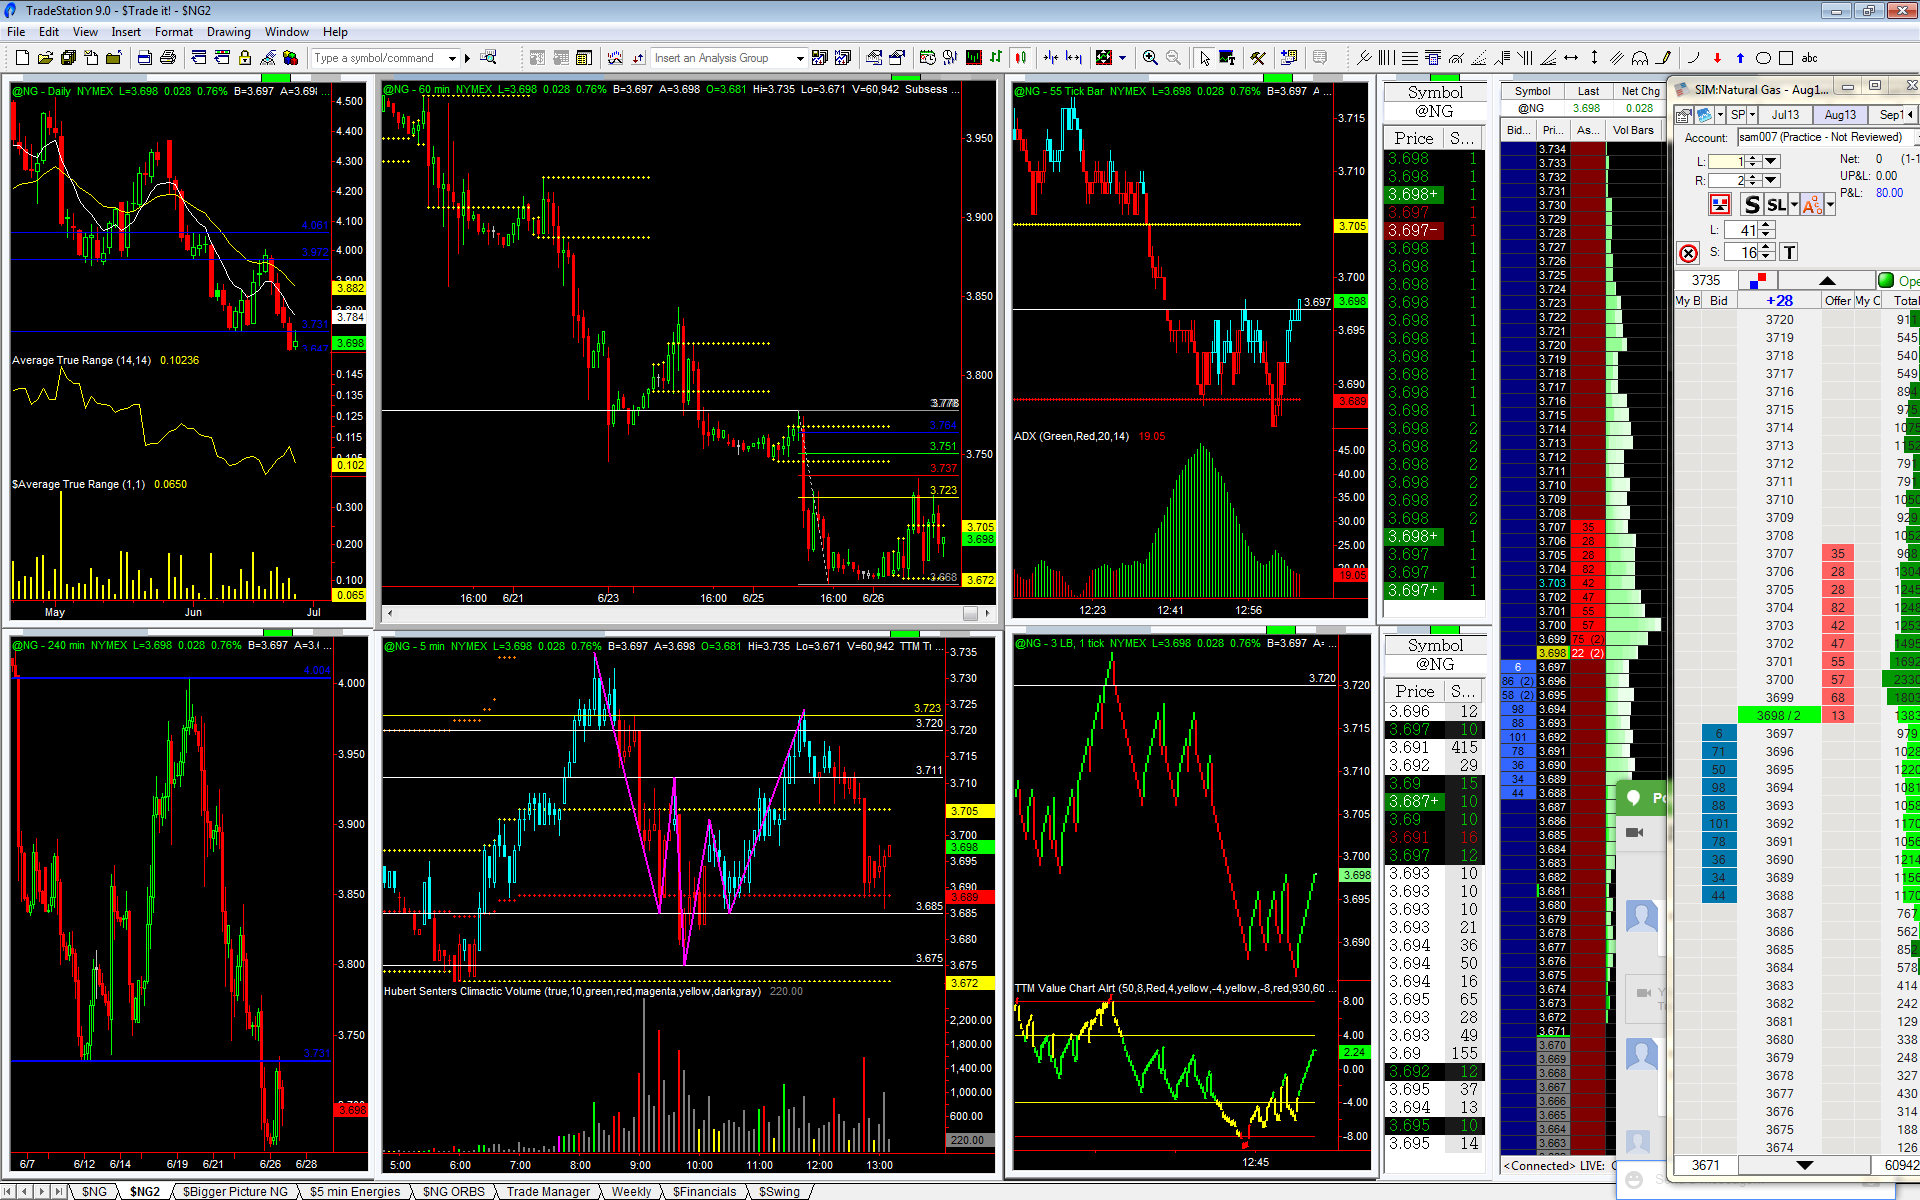Click the Zoom Out magnifier icon

1173,58
